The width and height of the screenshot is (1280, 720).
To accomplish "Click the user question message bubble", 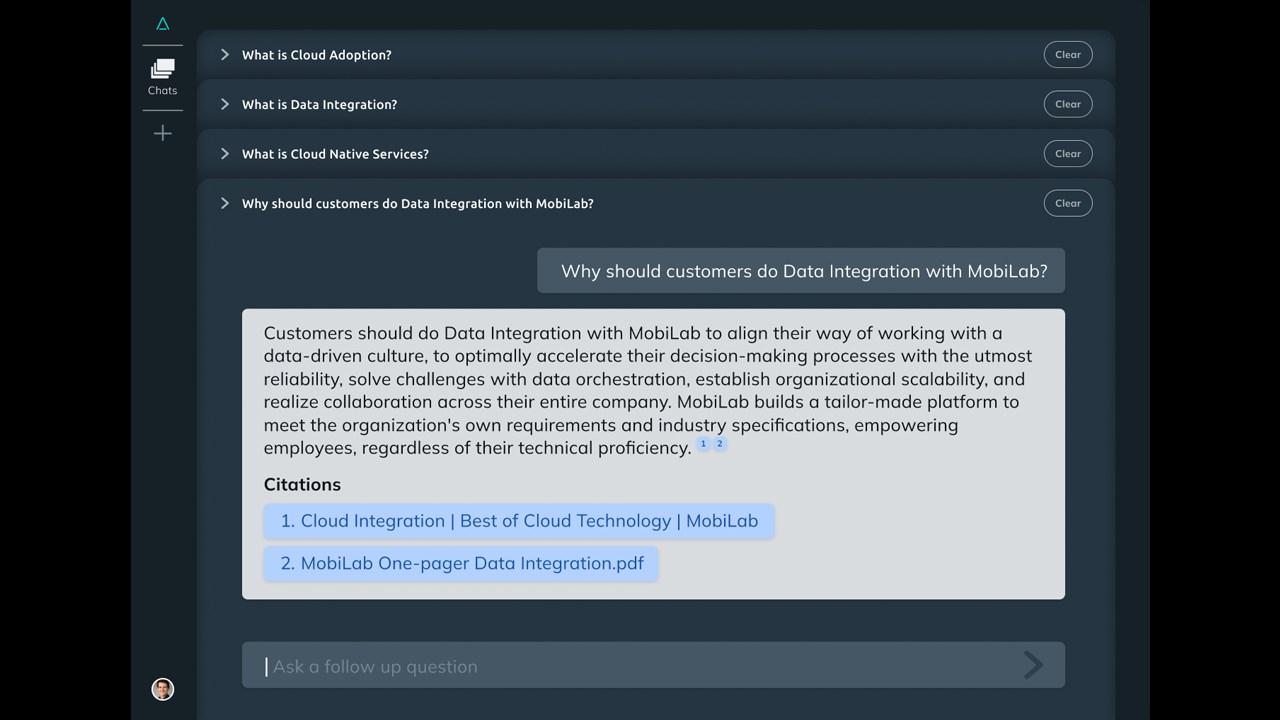I will (801, 271).
